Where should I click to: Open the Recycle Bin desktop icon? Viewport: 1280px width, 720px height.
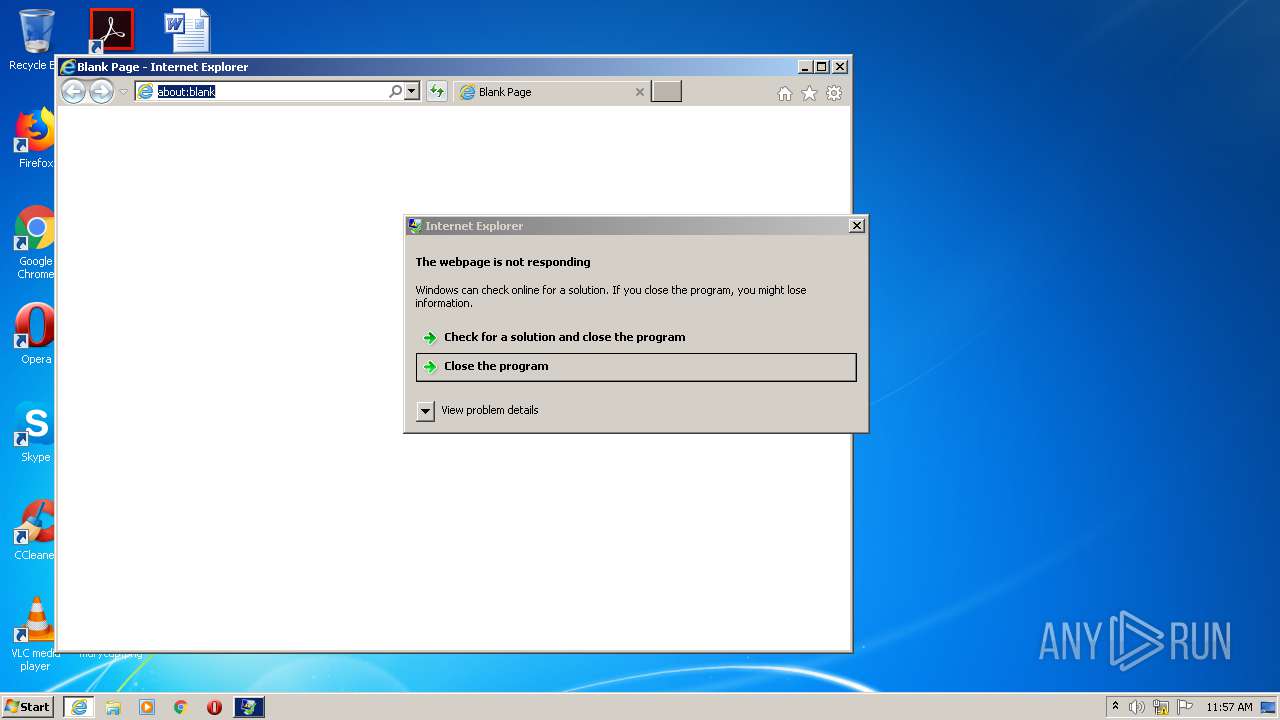pos(36,40)
